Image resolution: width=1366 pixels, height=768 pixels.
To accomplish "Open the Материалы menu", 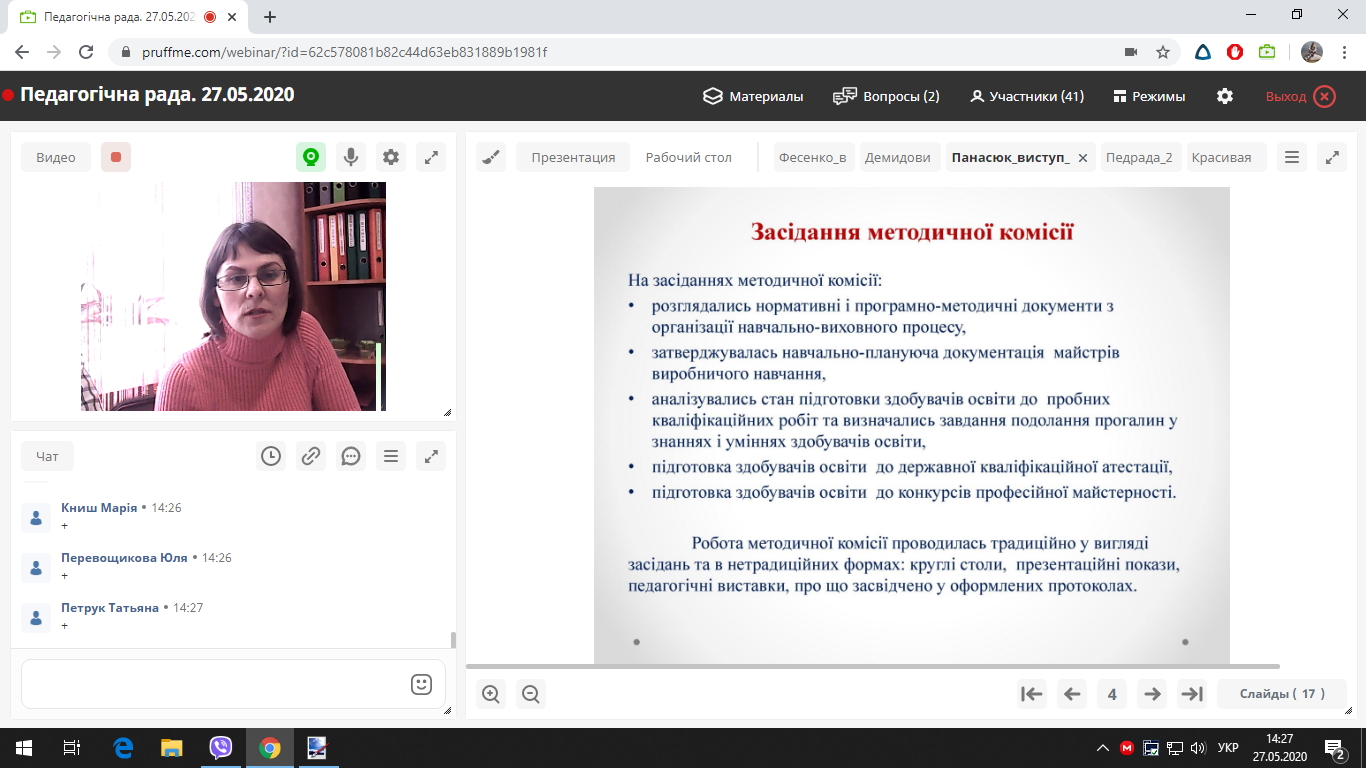I will point(753,96).
